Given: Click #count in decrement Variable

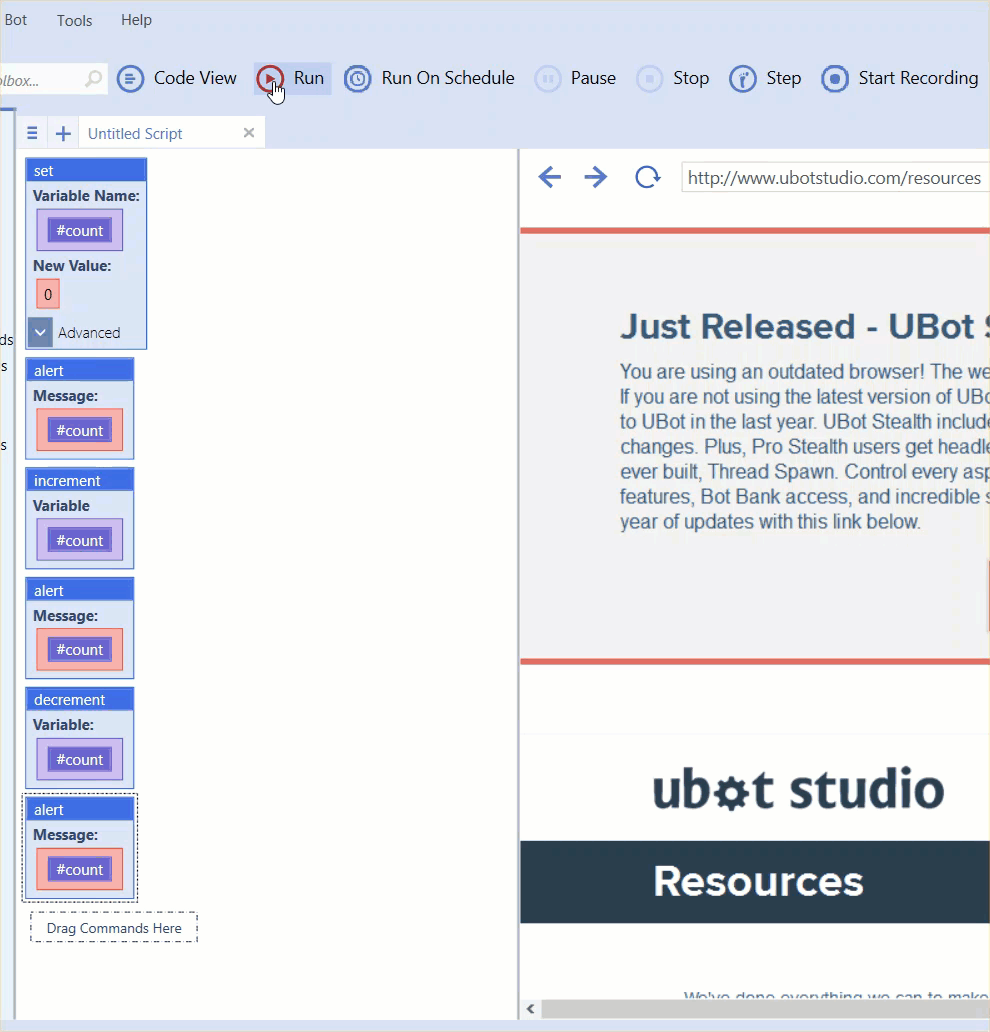Looking at the screenshot, I should point(80,760).
